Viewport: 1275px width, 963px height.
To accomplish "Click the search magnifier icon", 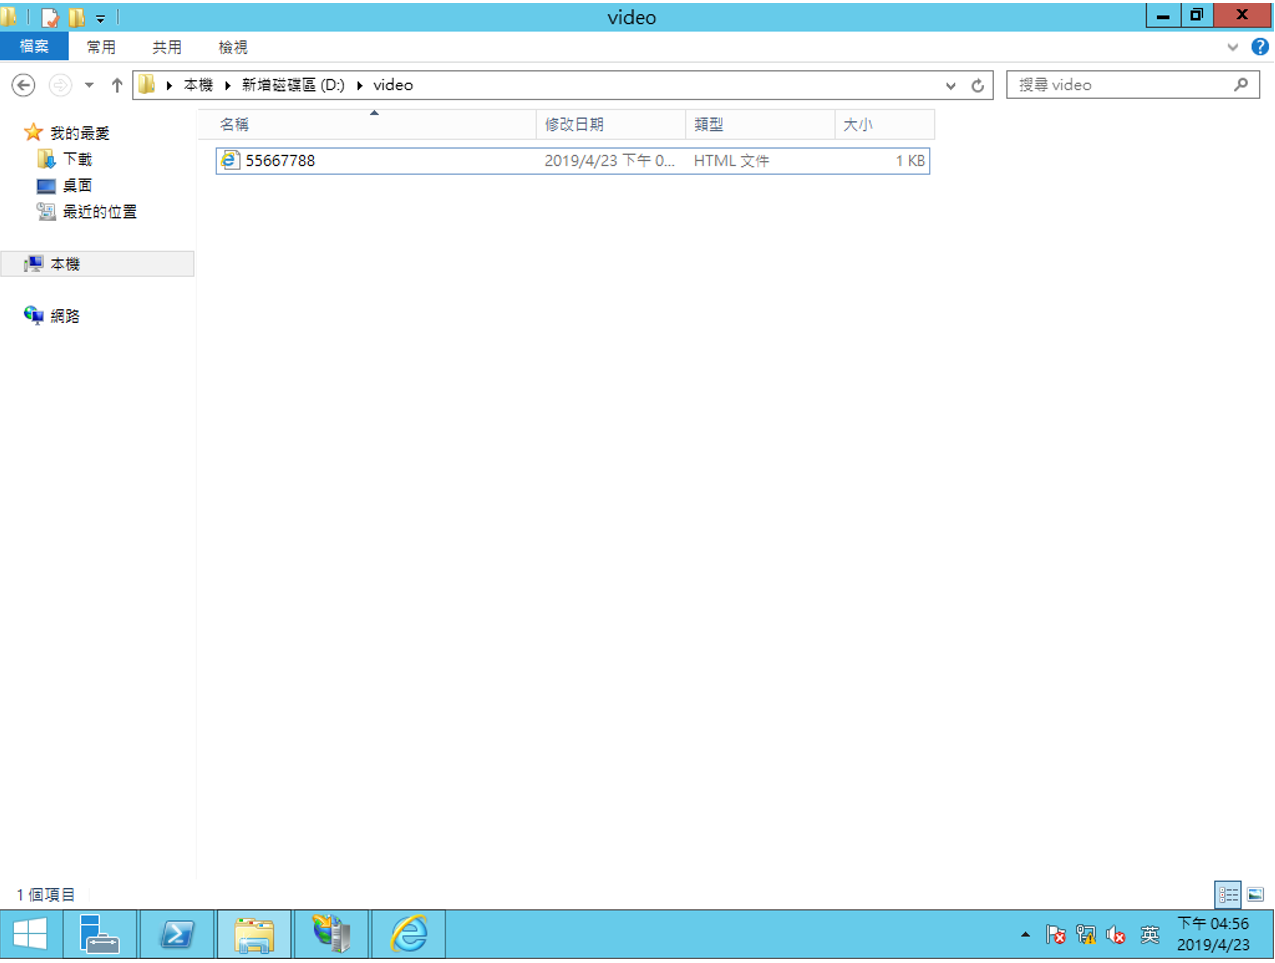I will tap(1241, 85).
